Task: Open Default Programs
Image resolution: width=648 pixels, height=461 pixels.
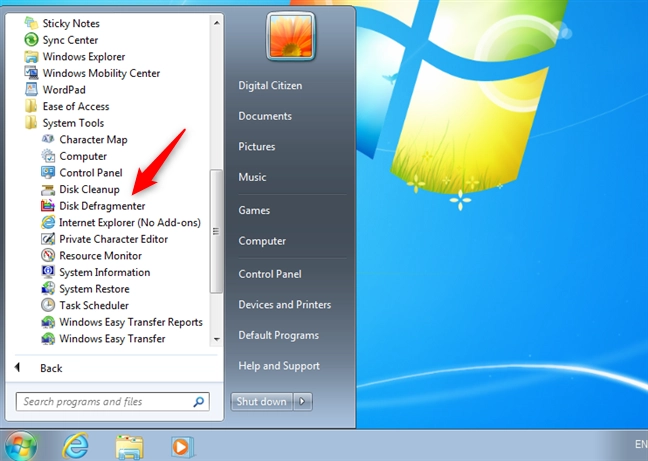Action: (x=279, y=335)
